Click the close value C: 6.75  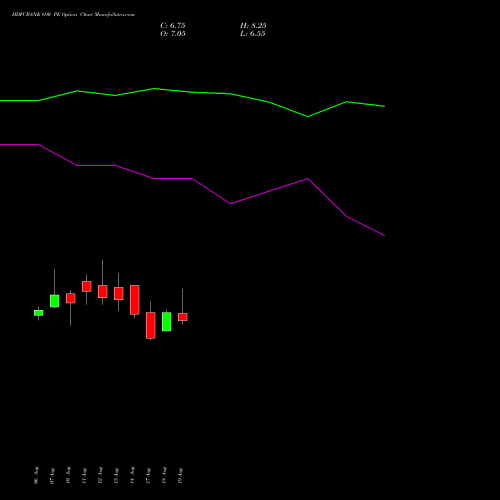173,26
